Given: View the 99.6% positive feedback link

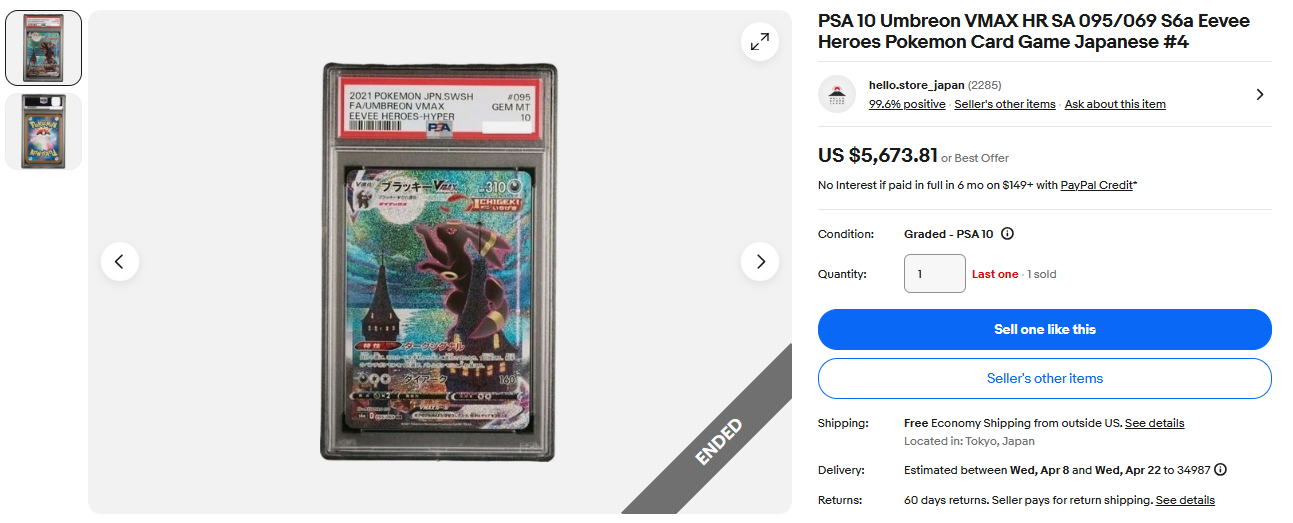Looking at the screenshot, I should coord(907,104).
